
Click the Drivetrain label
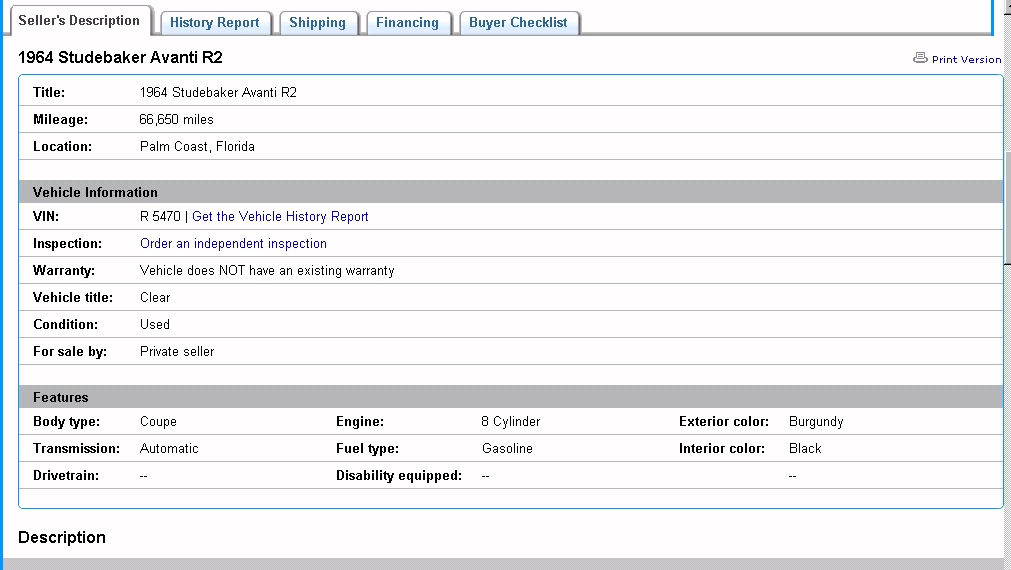[66, 476]
